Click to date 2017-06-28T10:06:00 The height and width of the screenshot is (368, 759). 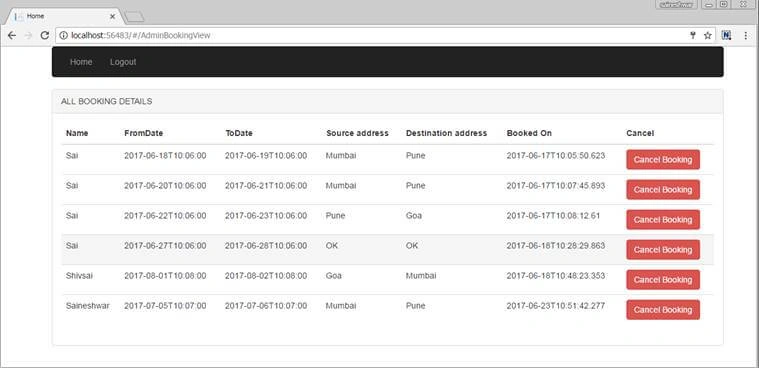coord(266,246)
